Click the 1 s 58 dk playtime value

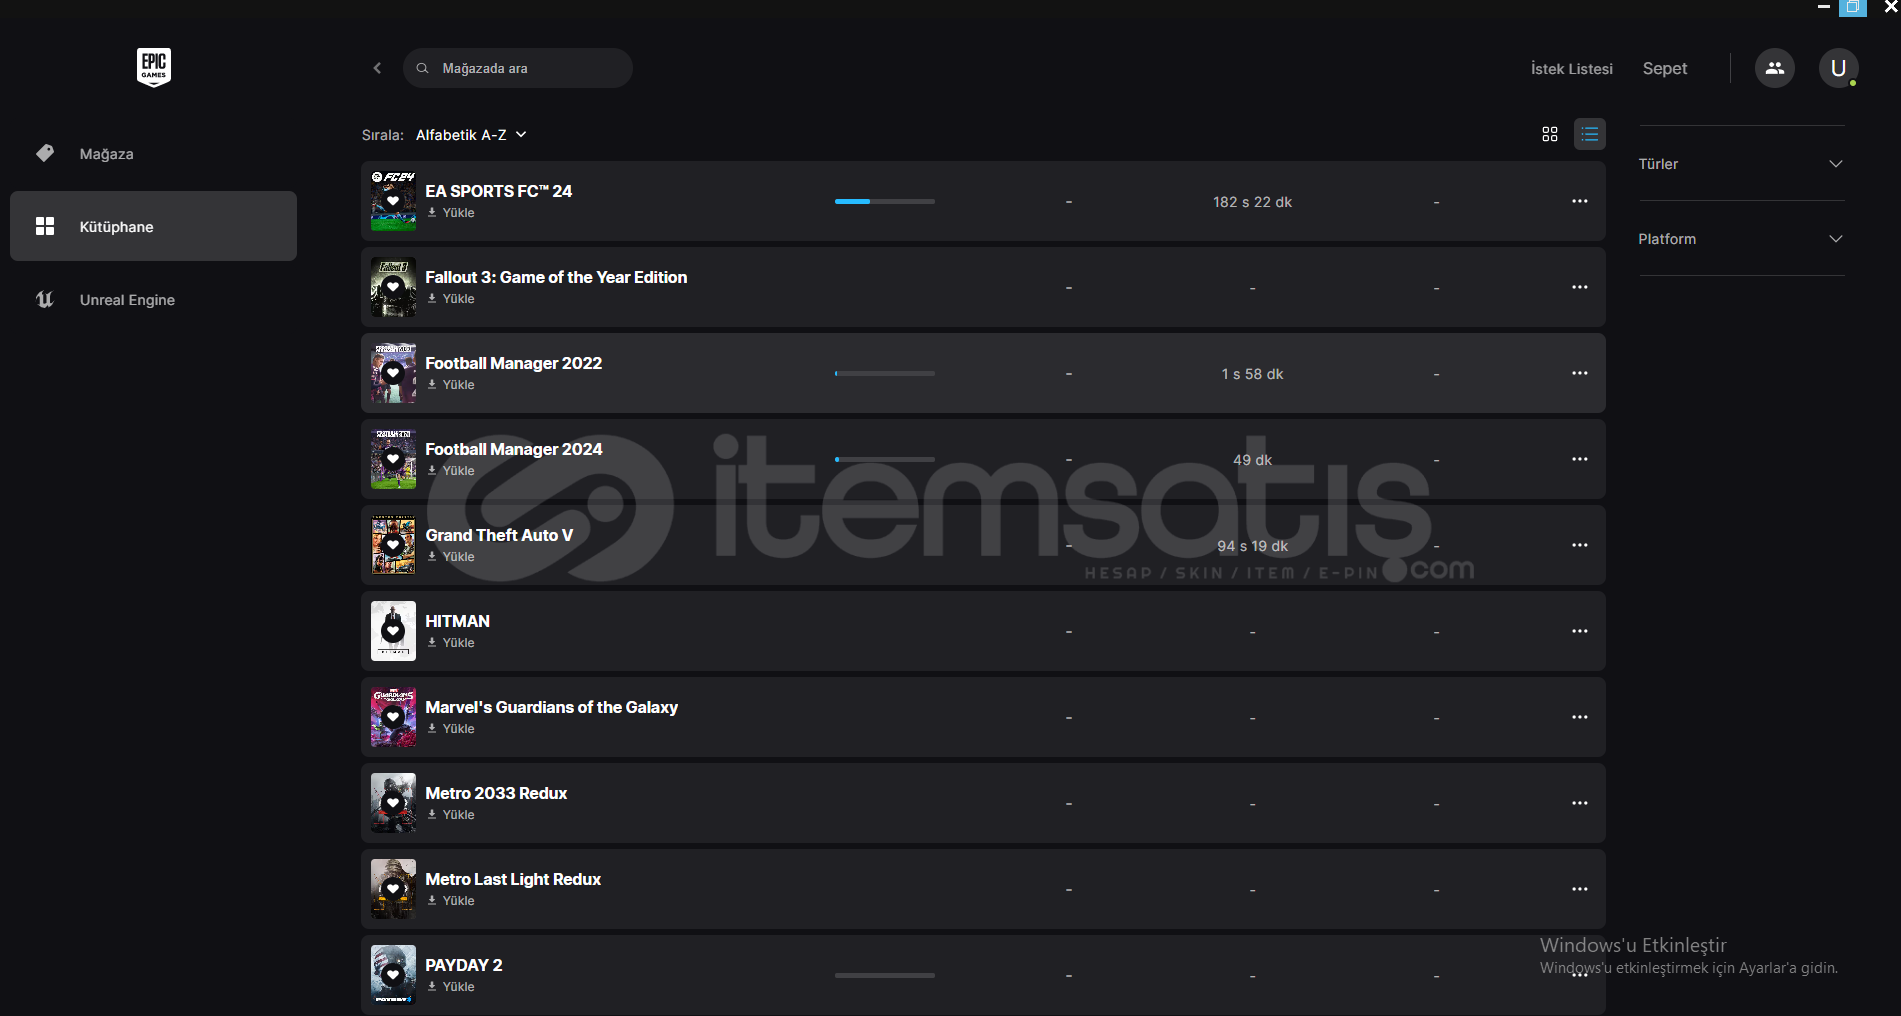[x=1253, y=374]
